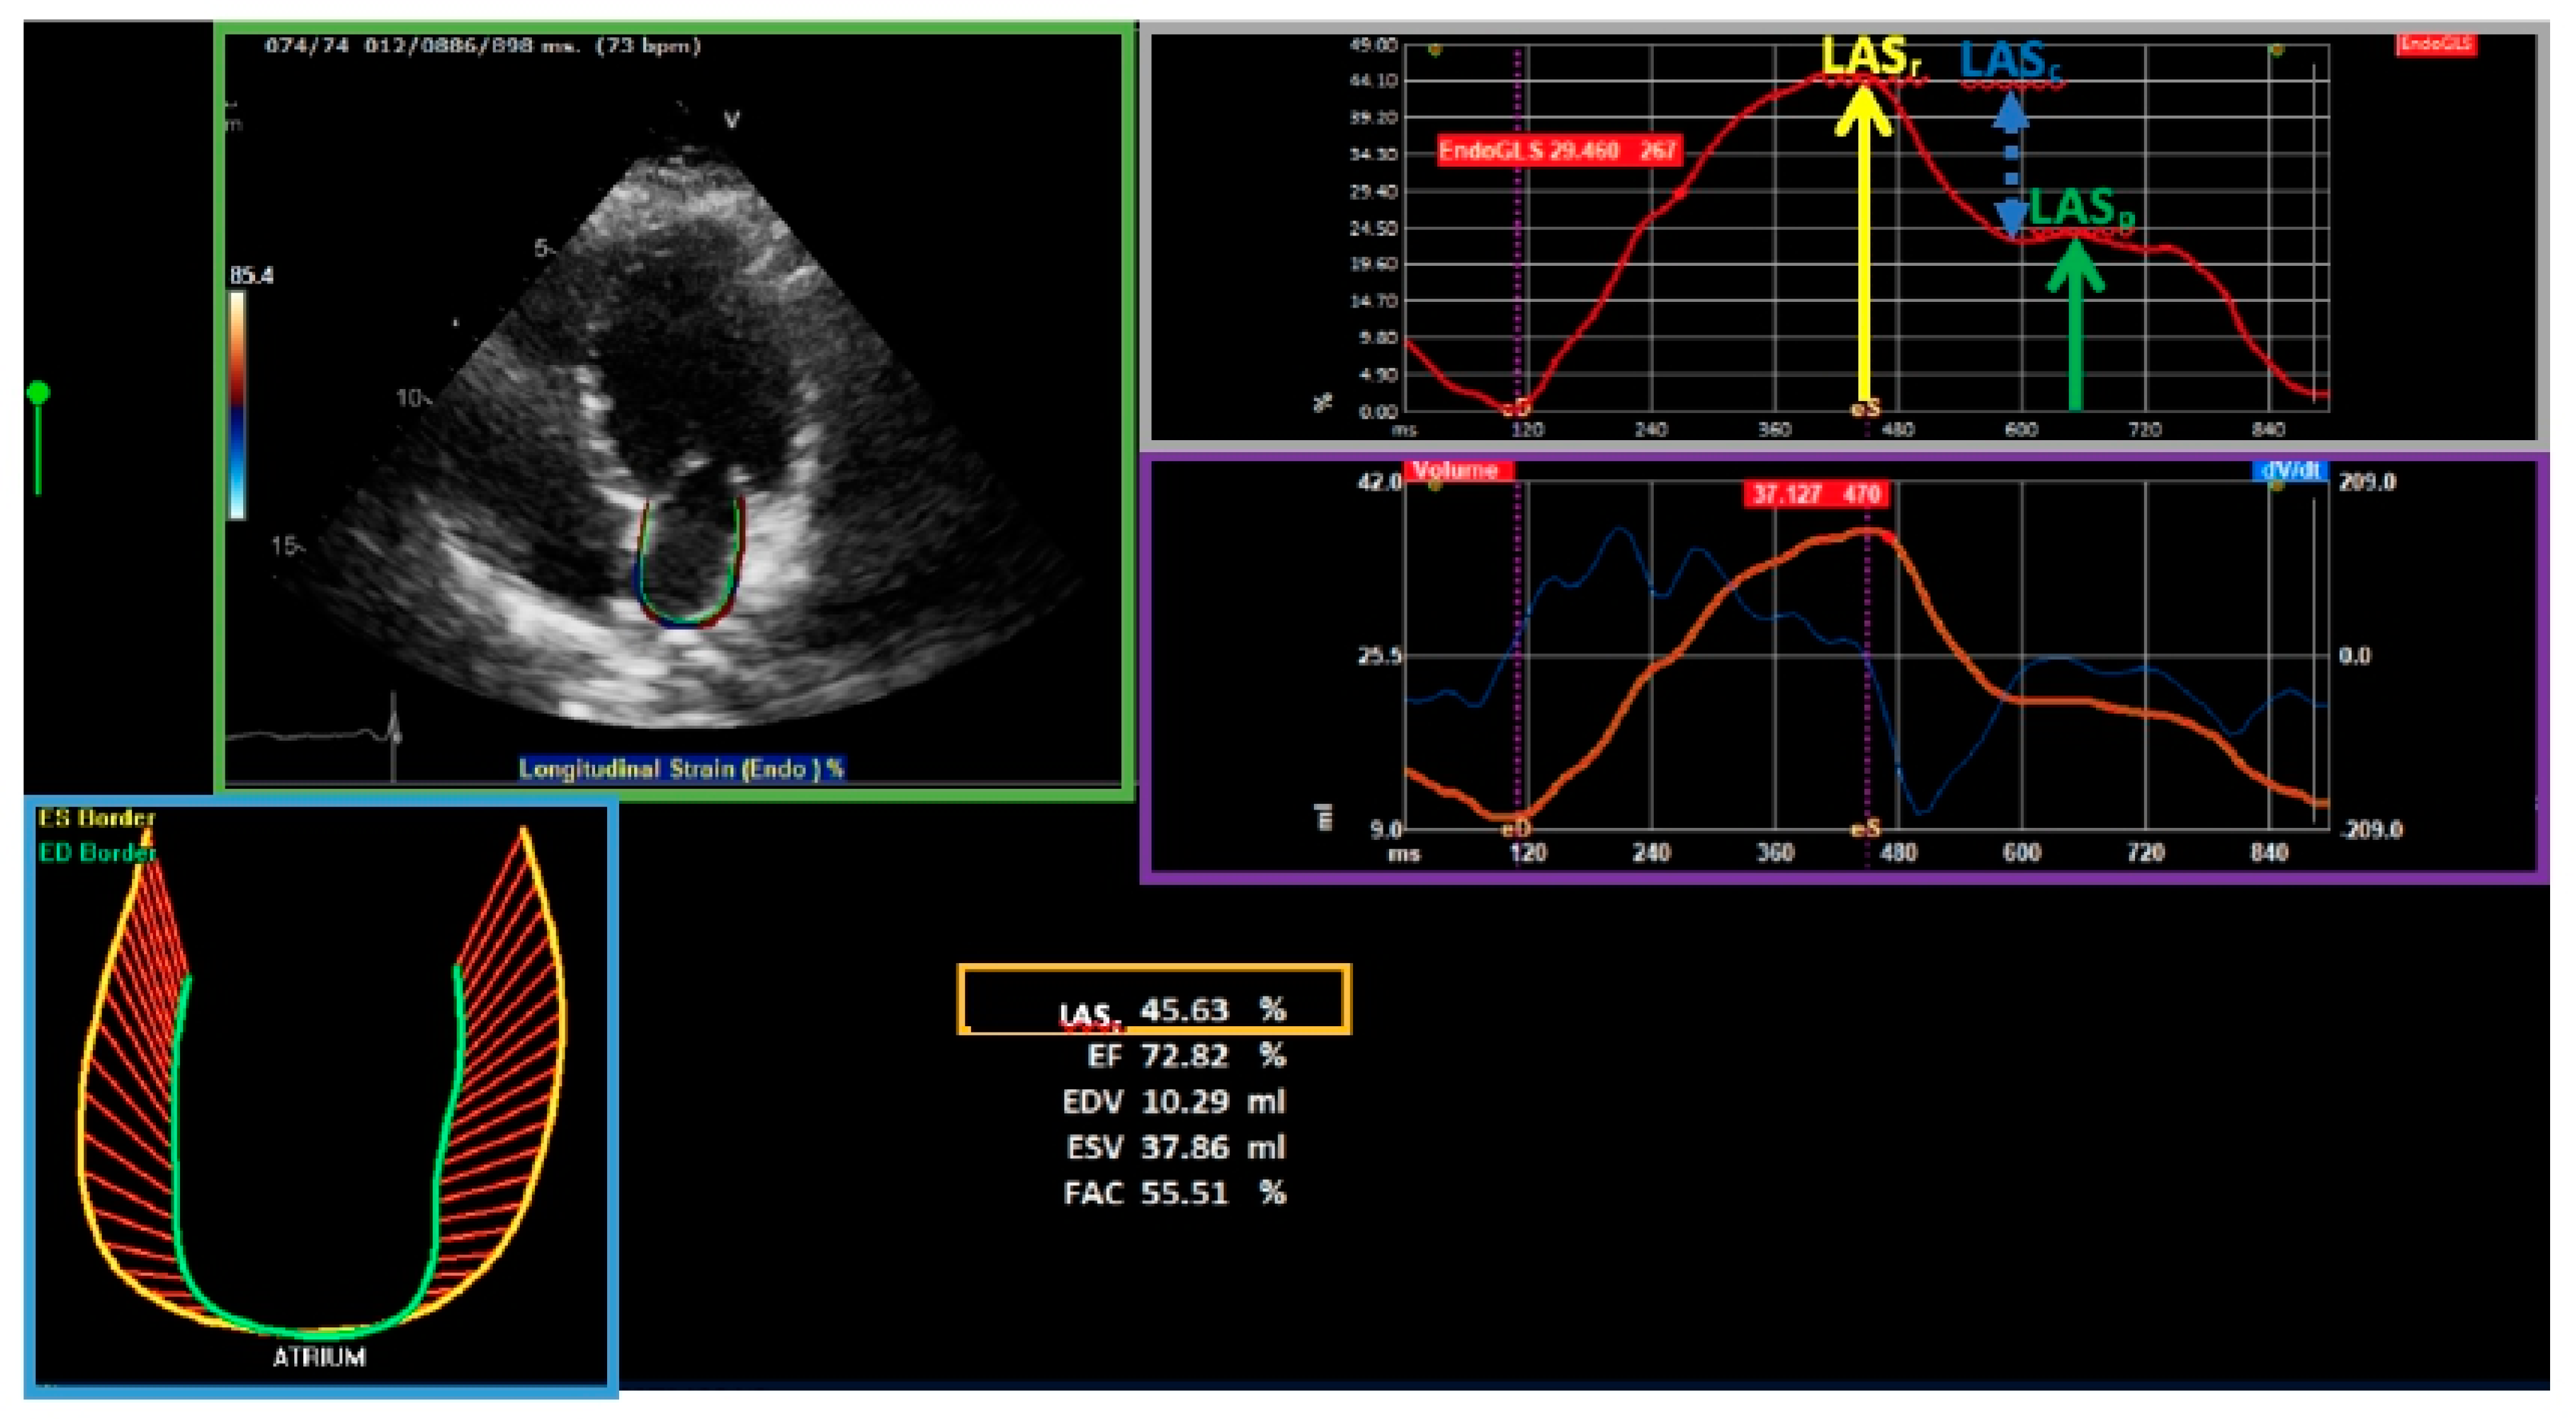2576x1419 pixels.
Task: Click the eD marker on the strain graph
Action: [x=1516, y=407]
